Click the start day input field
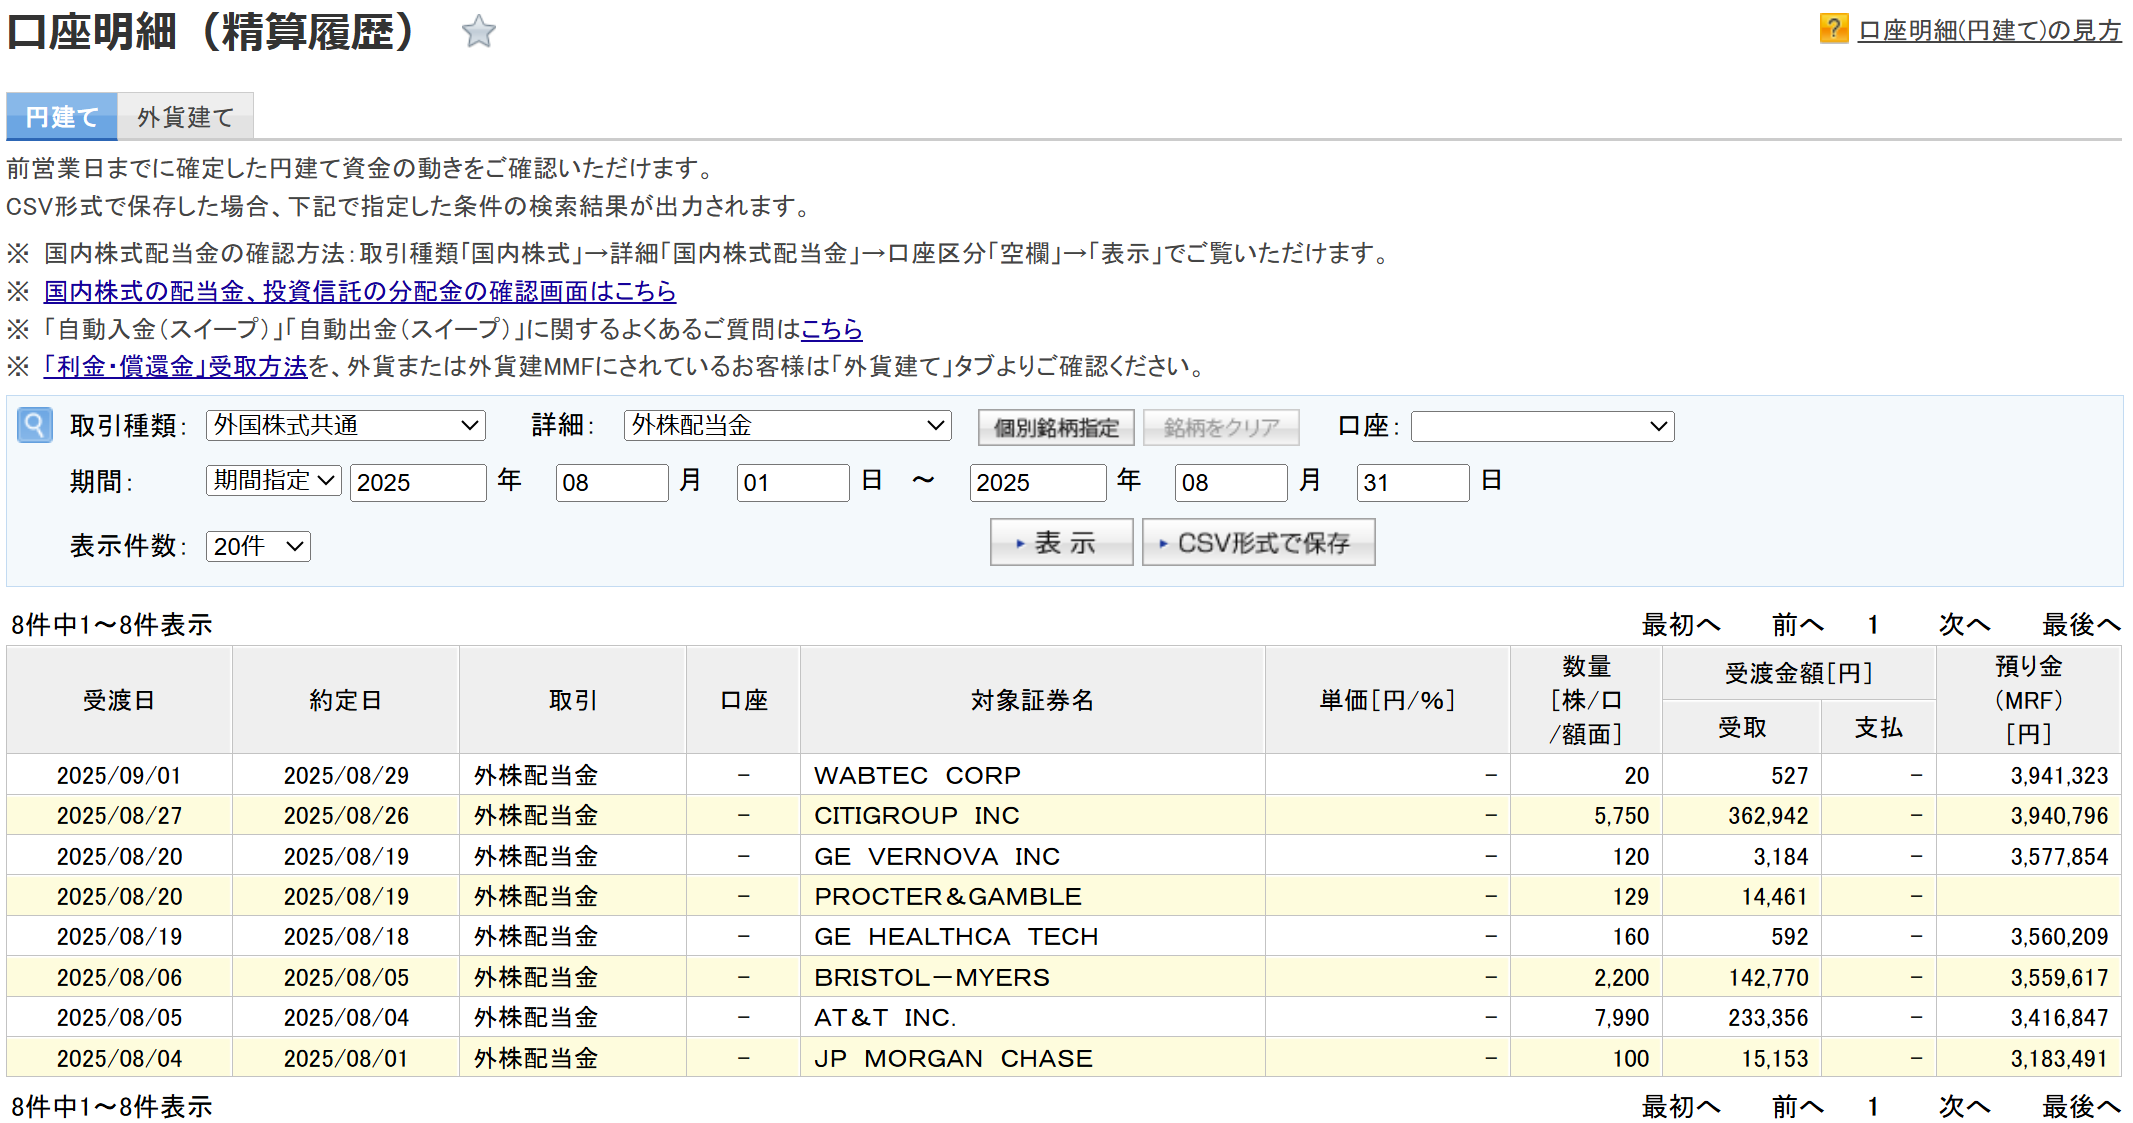 (793, 482)
